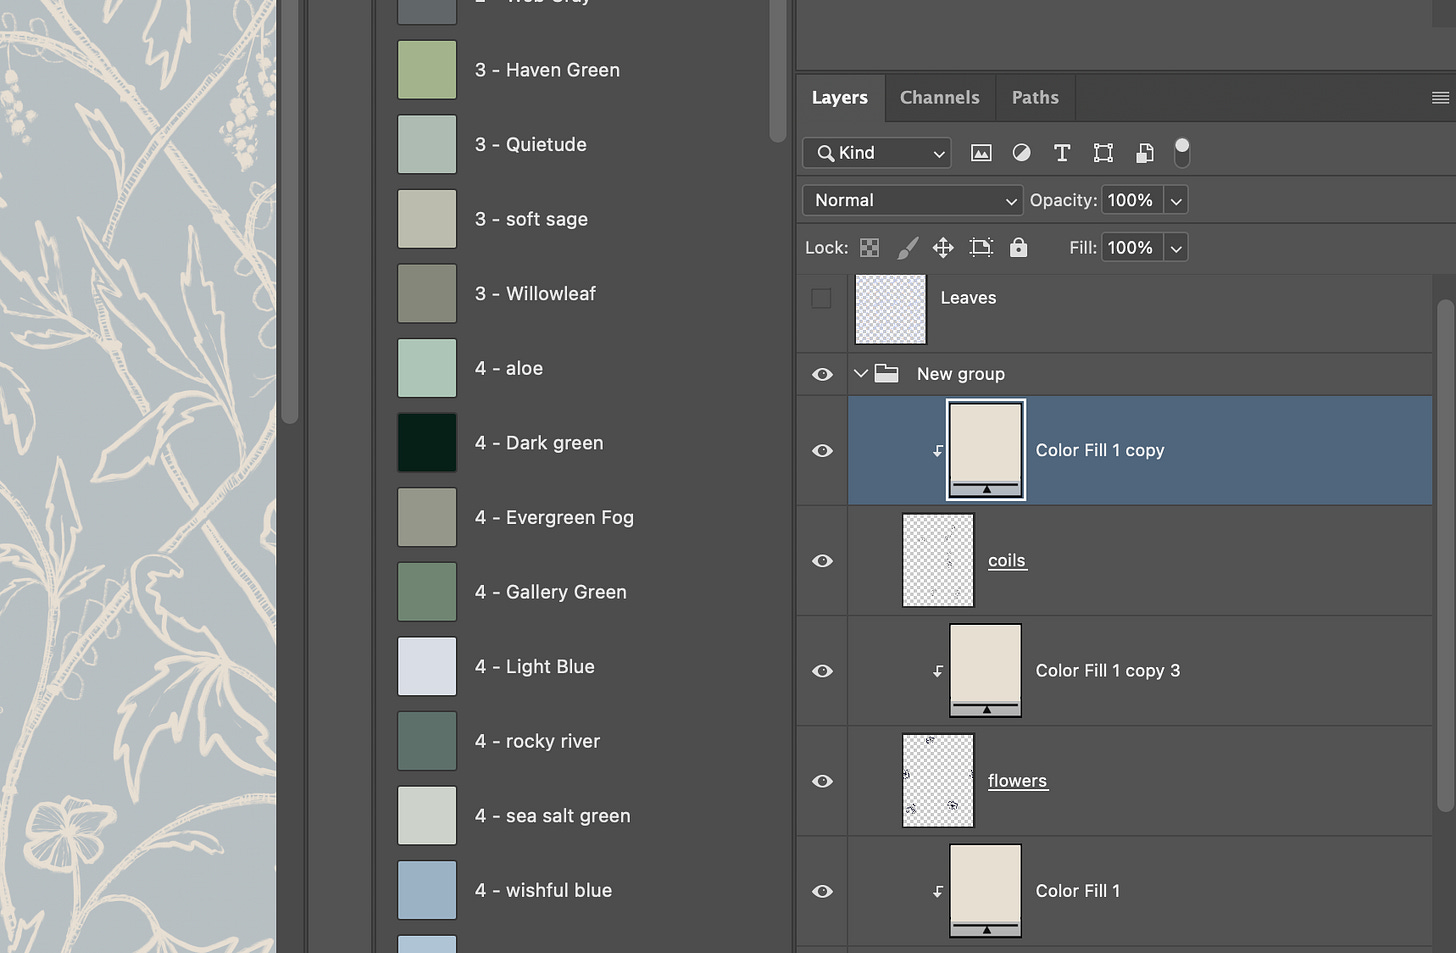Lock image pixels brush icon
This screenshot has width=1456, height=953.
coord(907,248)
